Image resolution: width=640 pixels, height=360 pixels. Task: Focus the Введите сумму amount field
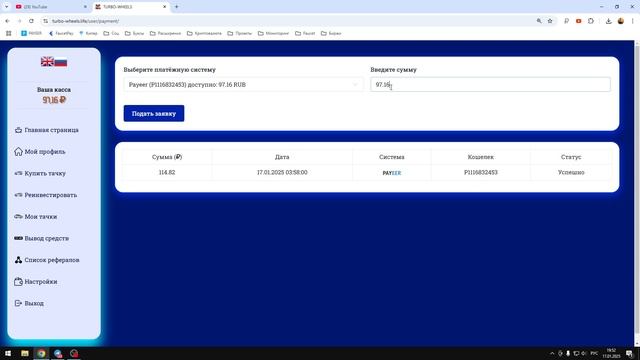490,84
